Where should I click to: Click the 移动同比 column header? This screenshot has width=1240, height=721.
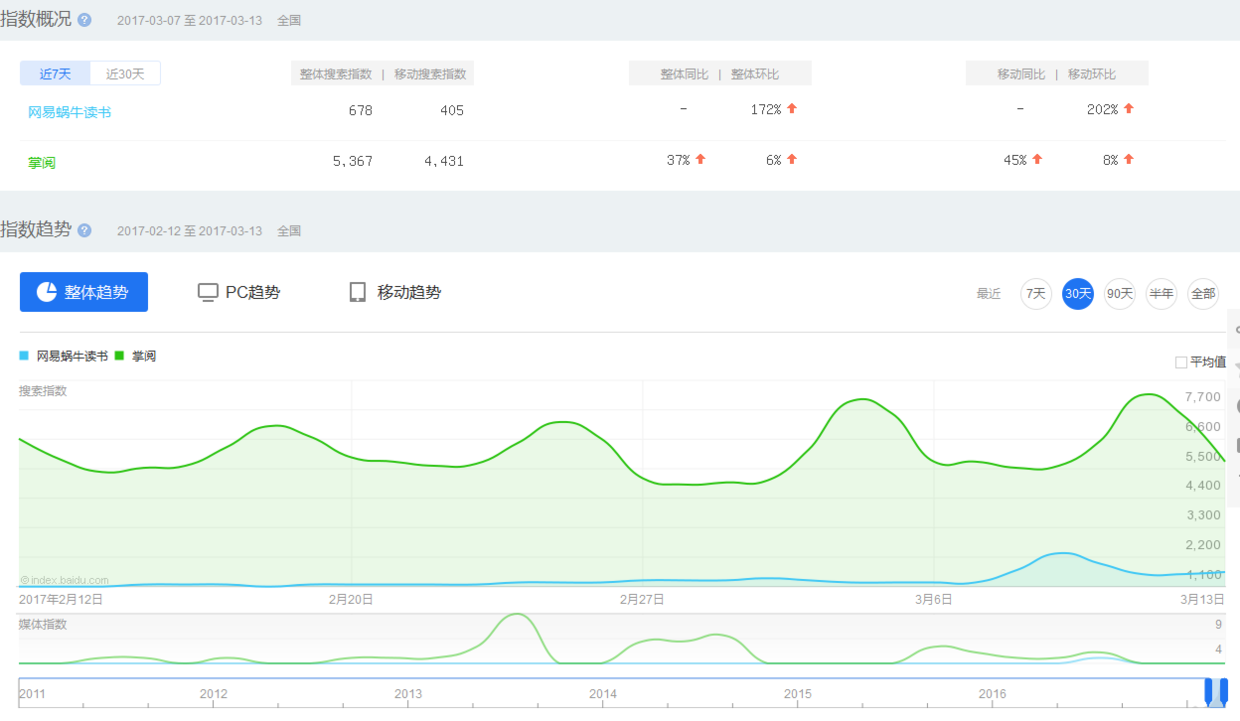coord(1021,74)
